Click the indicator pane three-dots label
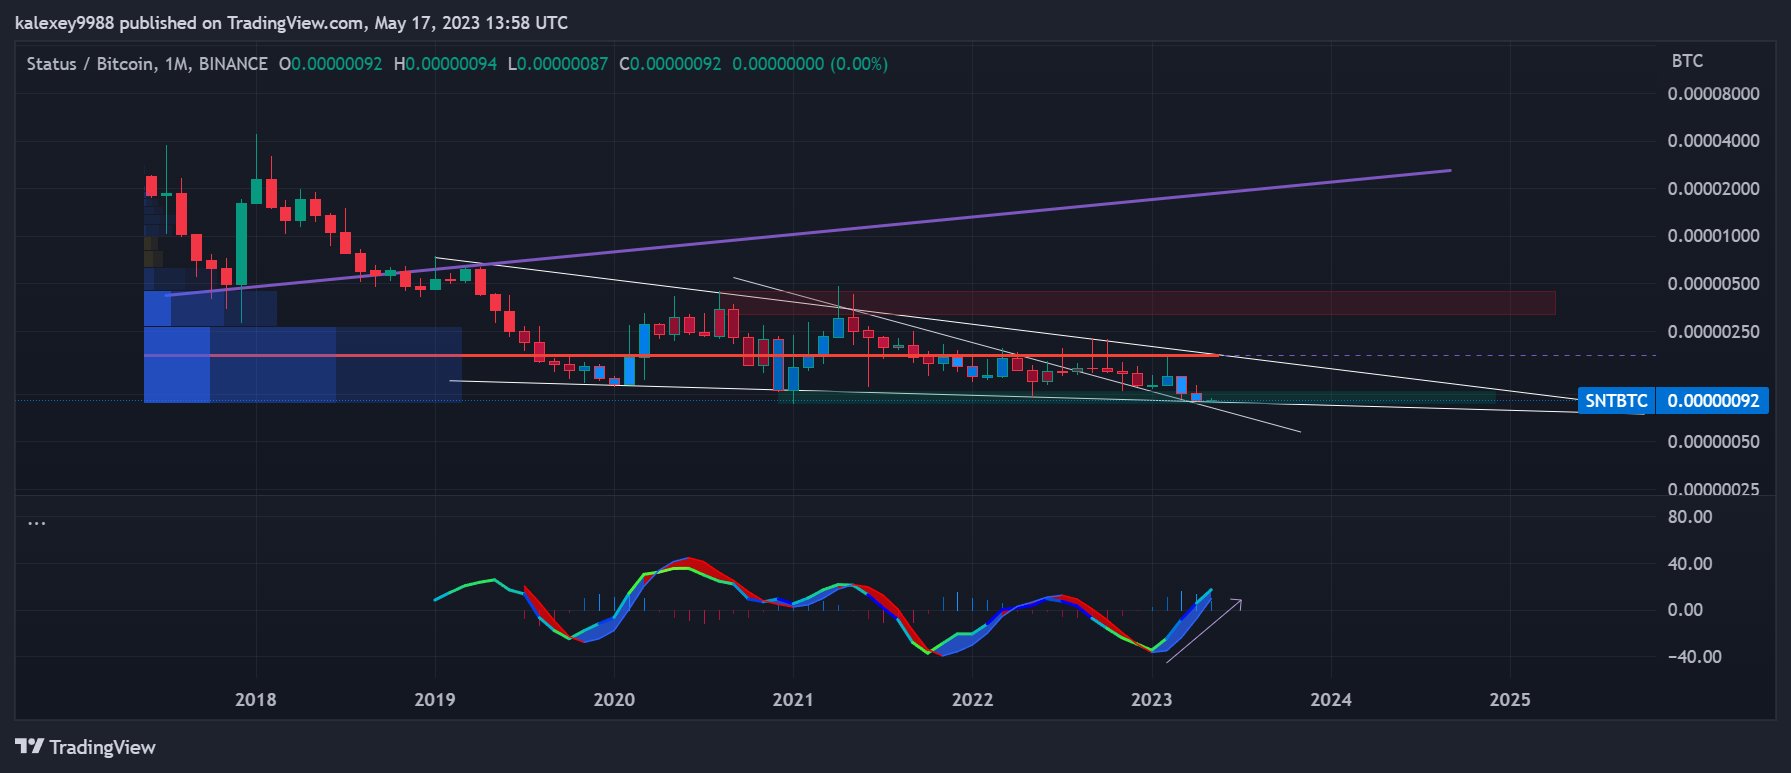The width and height of the screenshot is (1791, 773). tap(37, 523)
